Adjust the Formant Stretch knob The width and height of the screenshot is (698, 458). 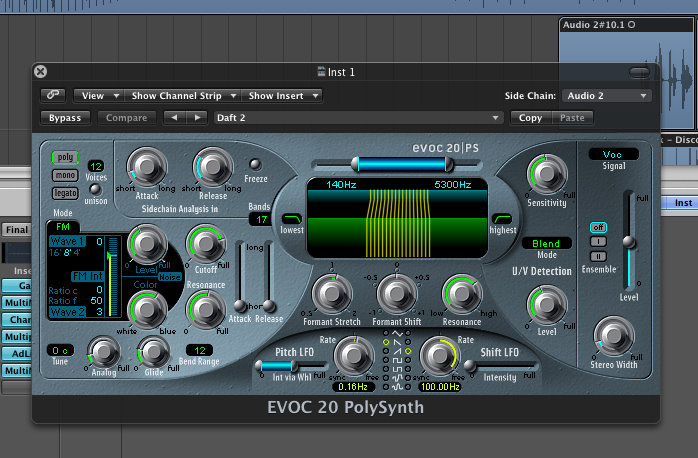click(332, 294)
